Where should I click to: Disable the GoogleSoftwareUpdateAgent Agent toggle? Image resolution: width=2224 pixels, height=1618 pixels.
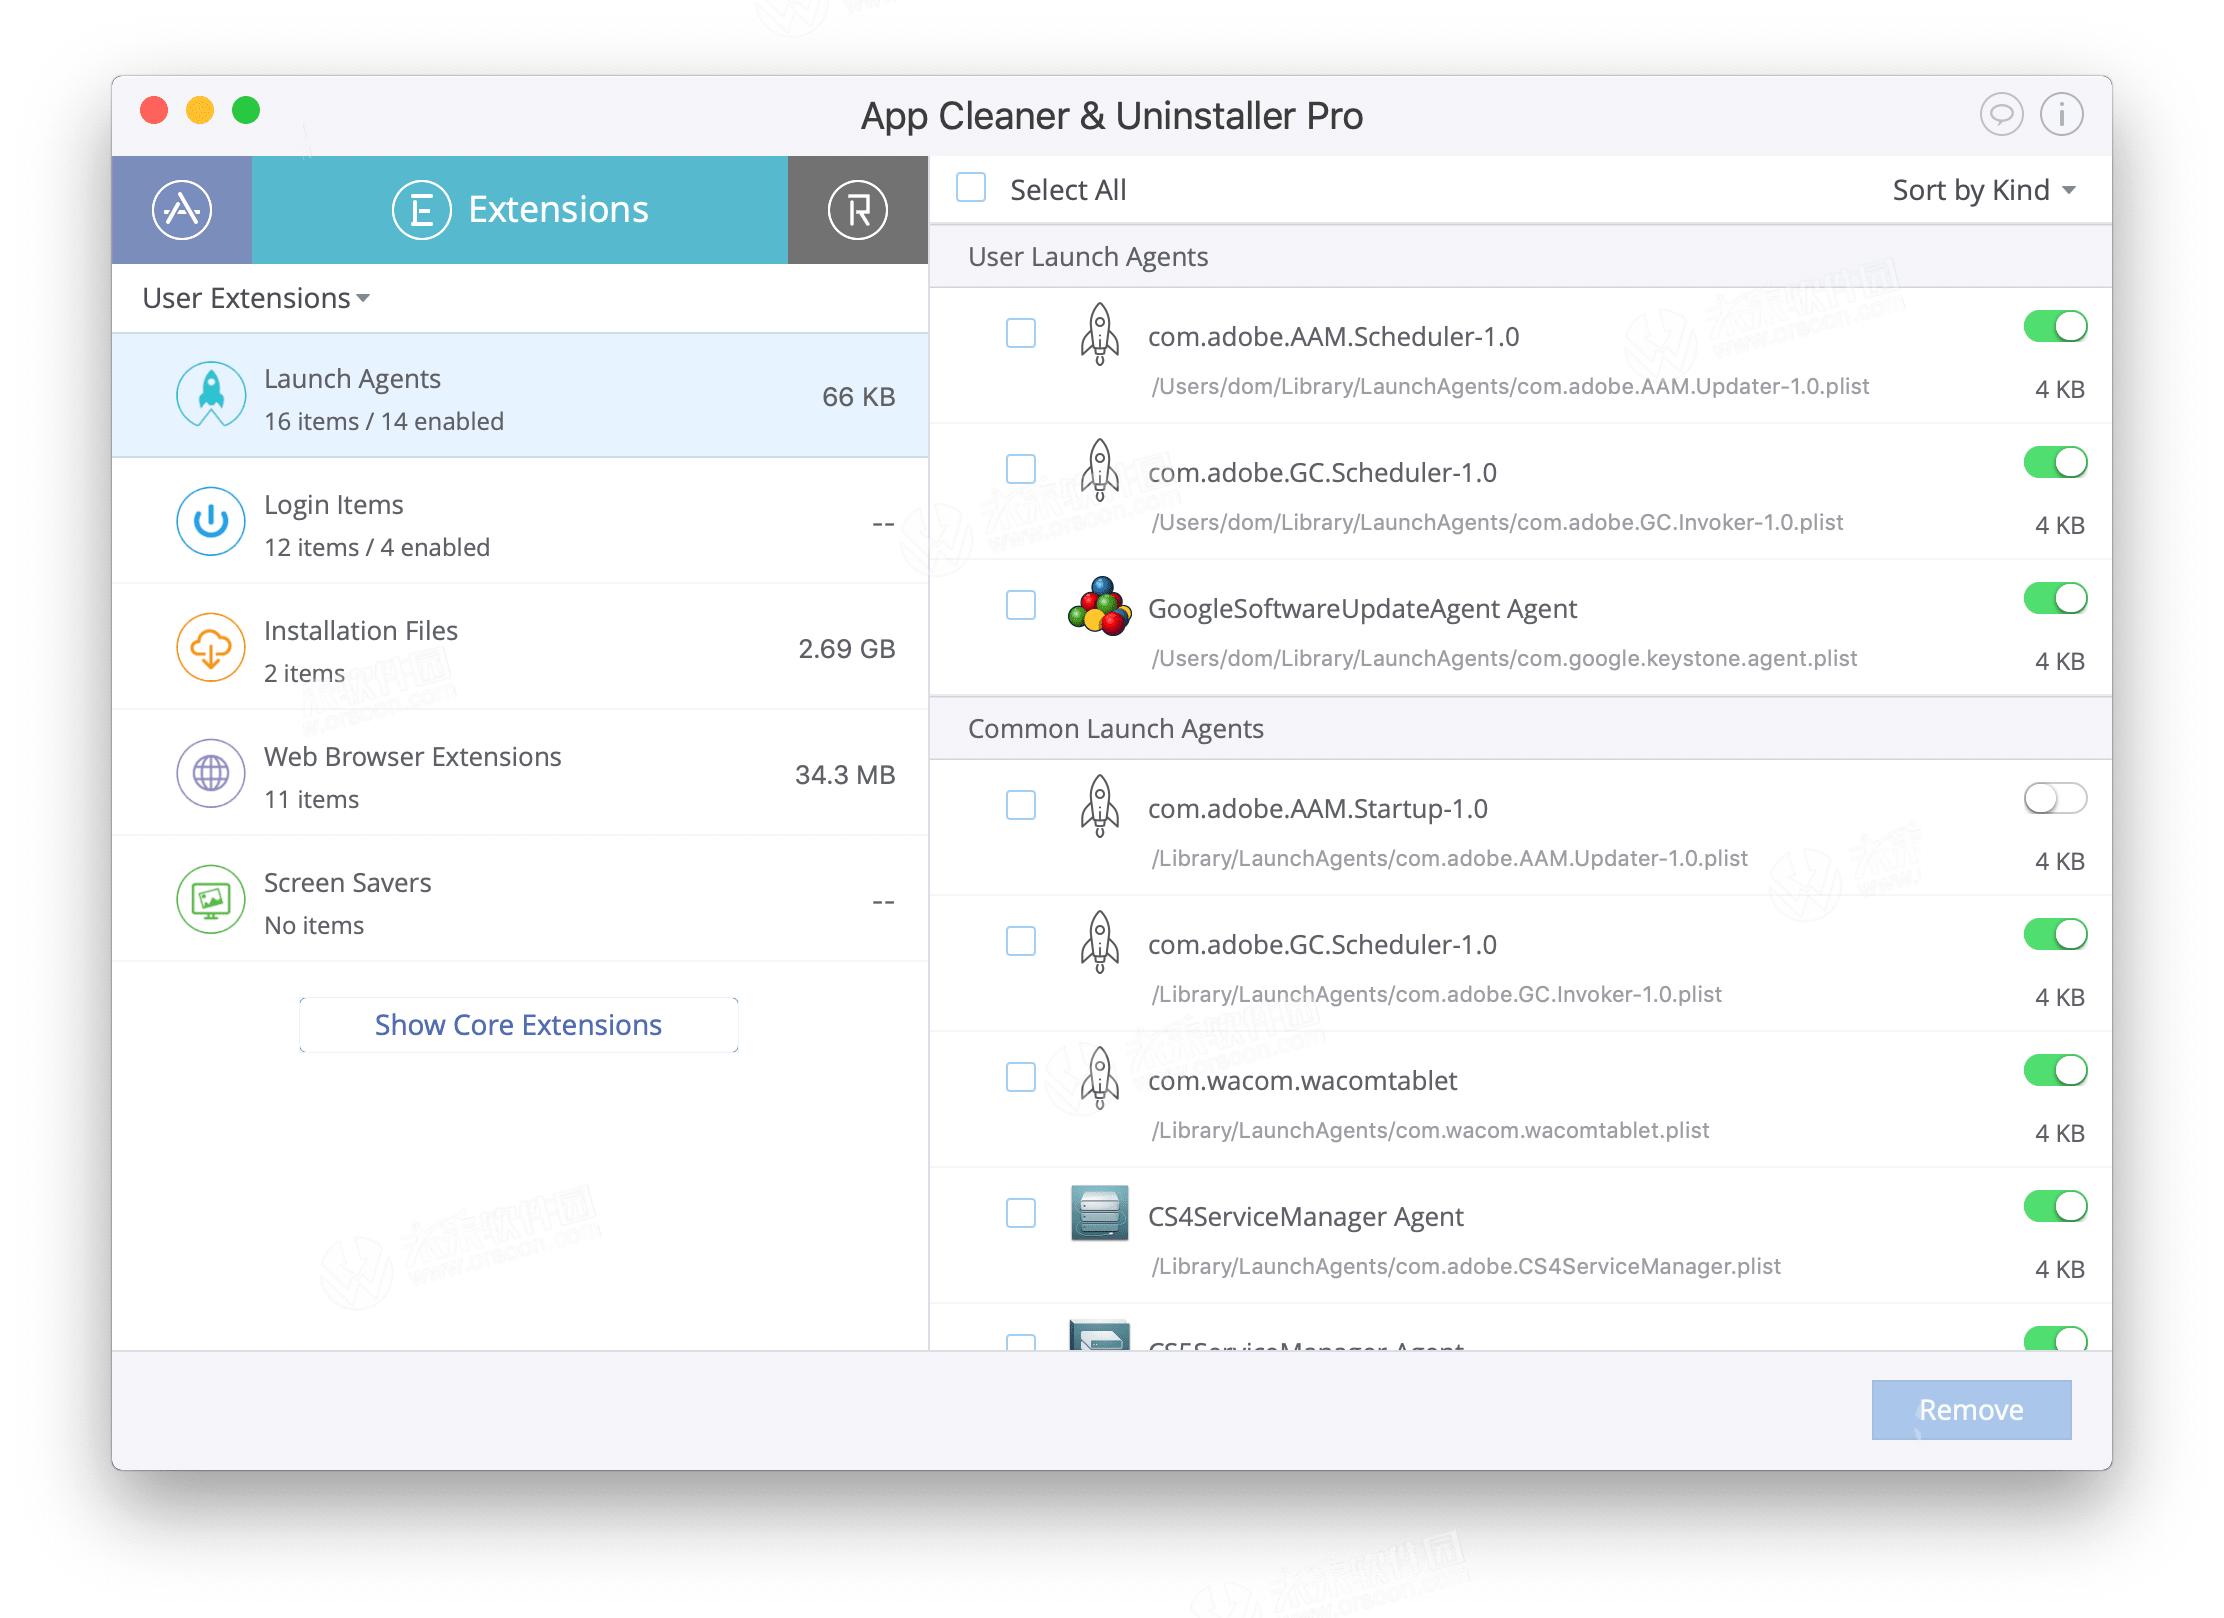[2055, 598]
